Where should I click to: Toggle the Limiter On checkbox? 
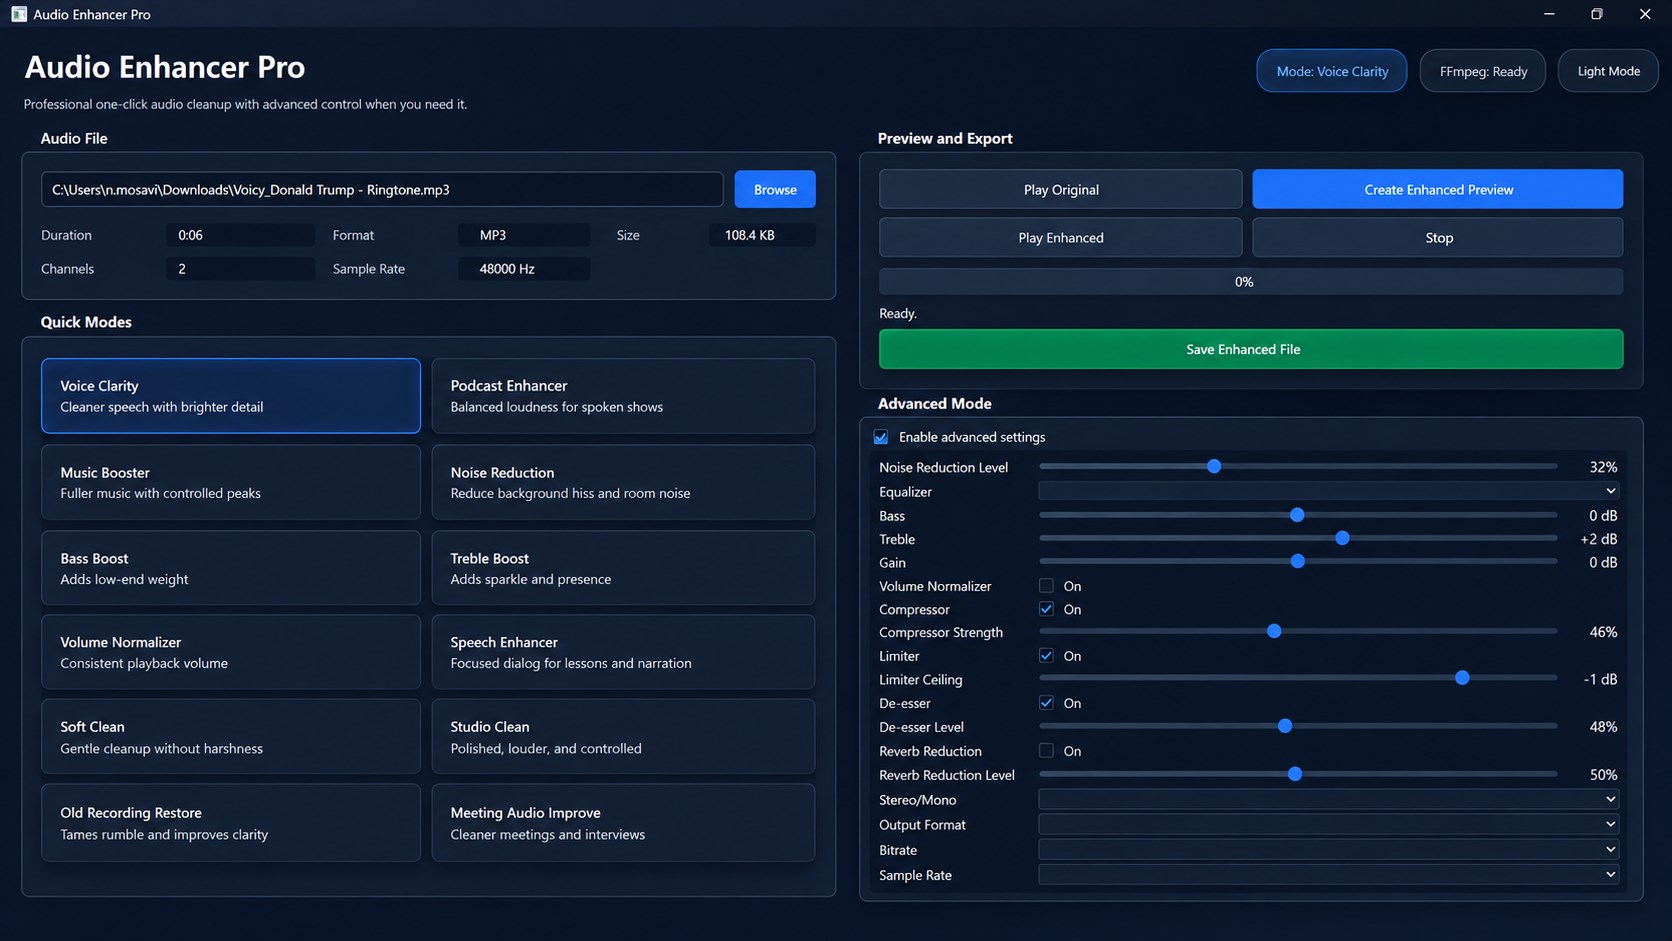tap(1046, 656)
